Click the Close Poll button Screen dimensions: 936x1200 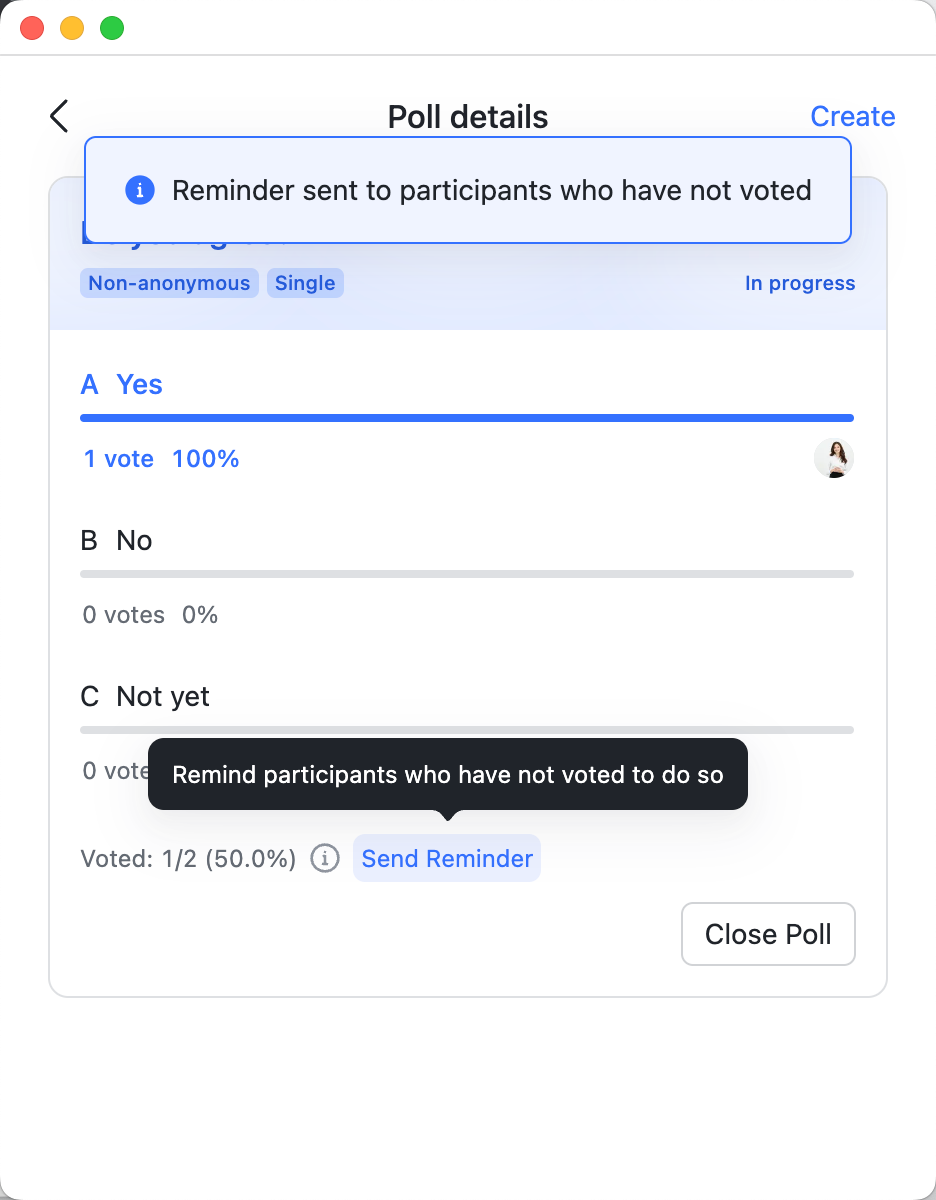[768, 933]
